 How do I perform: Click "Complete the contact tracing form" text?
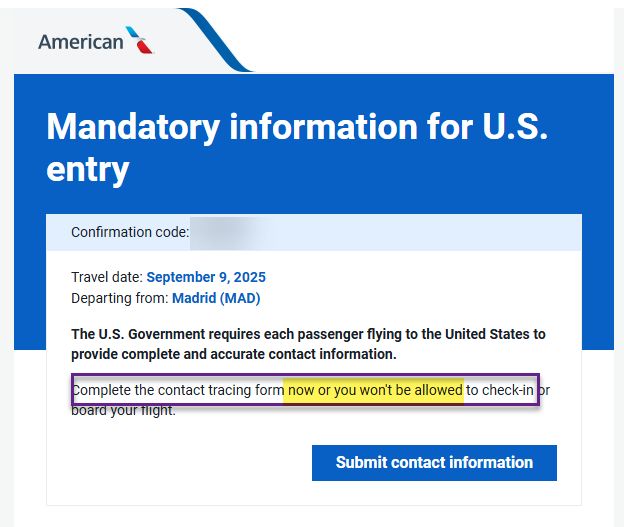tap(178, 390)
